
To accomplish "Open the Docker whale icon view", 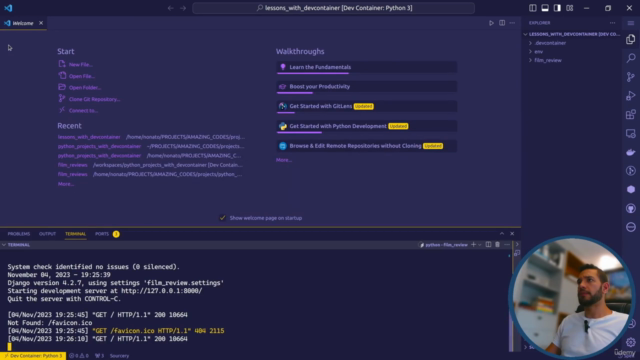I will click(x=631, y=152).
